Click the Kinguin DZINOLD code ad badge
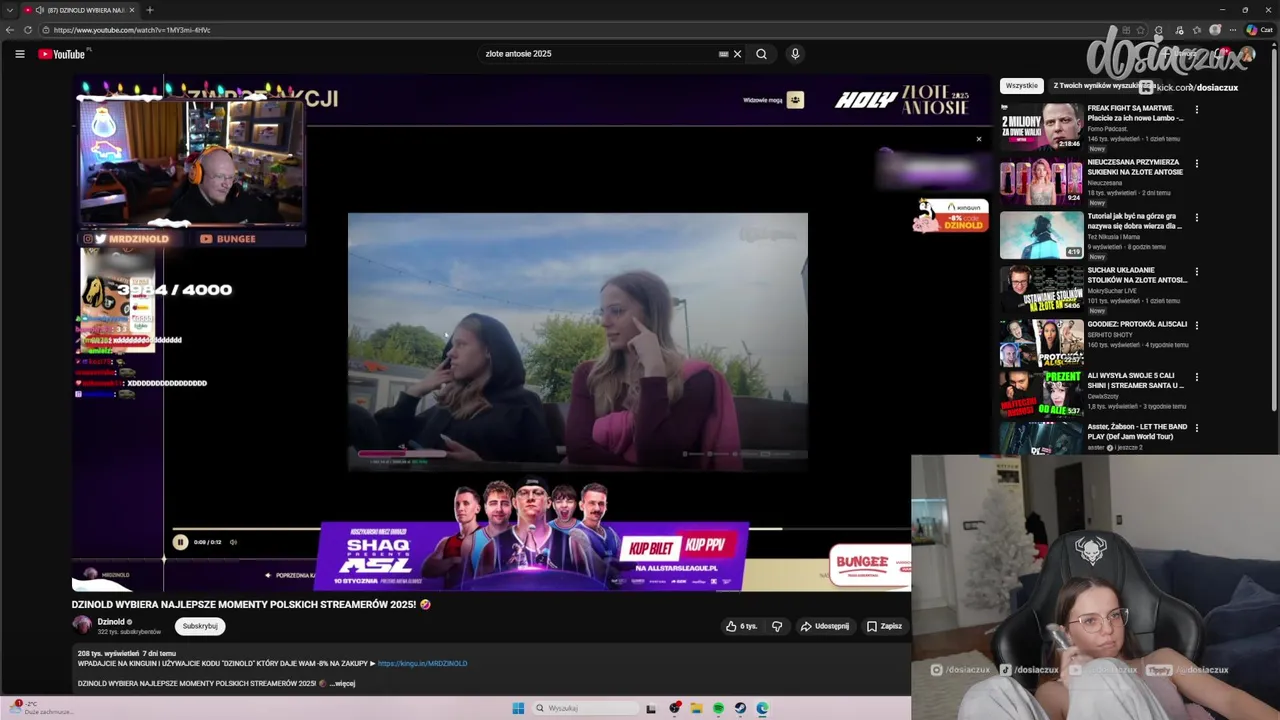This screenshot has width=1280, height=720. (x=951, y=216)
